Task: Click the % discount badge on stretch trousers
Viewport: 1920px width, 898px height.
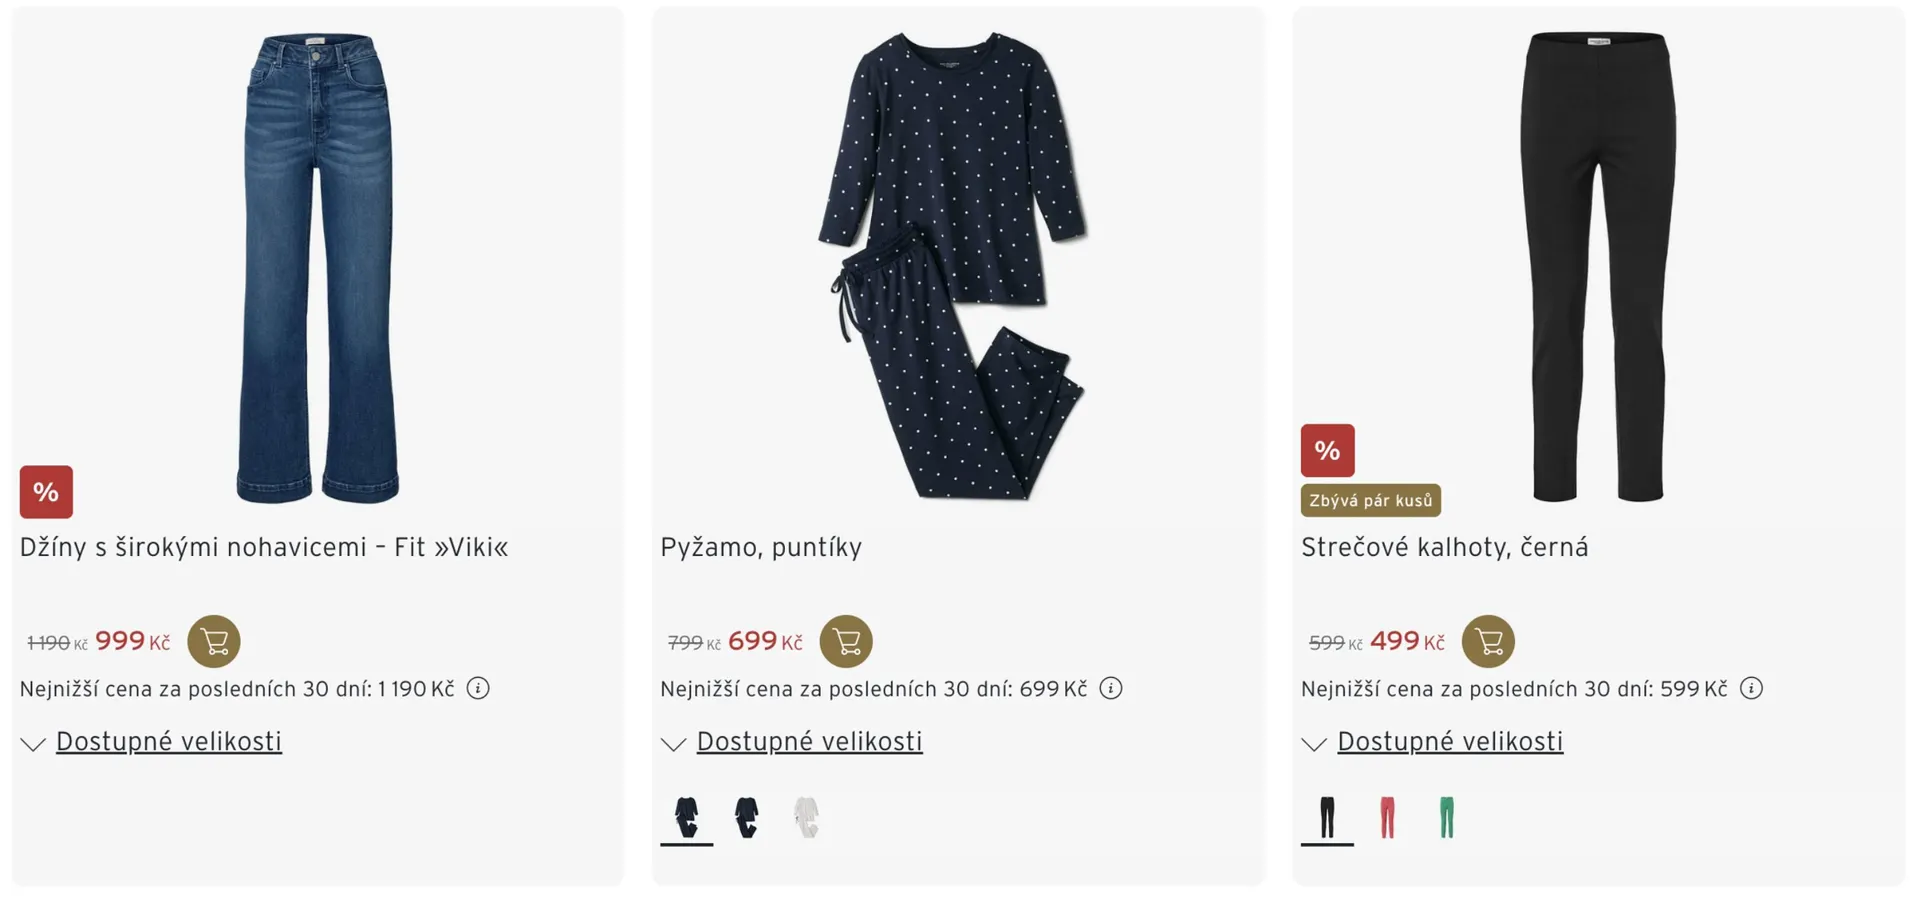Action: point(1327,450)
